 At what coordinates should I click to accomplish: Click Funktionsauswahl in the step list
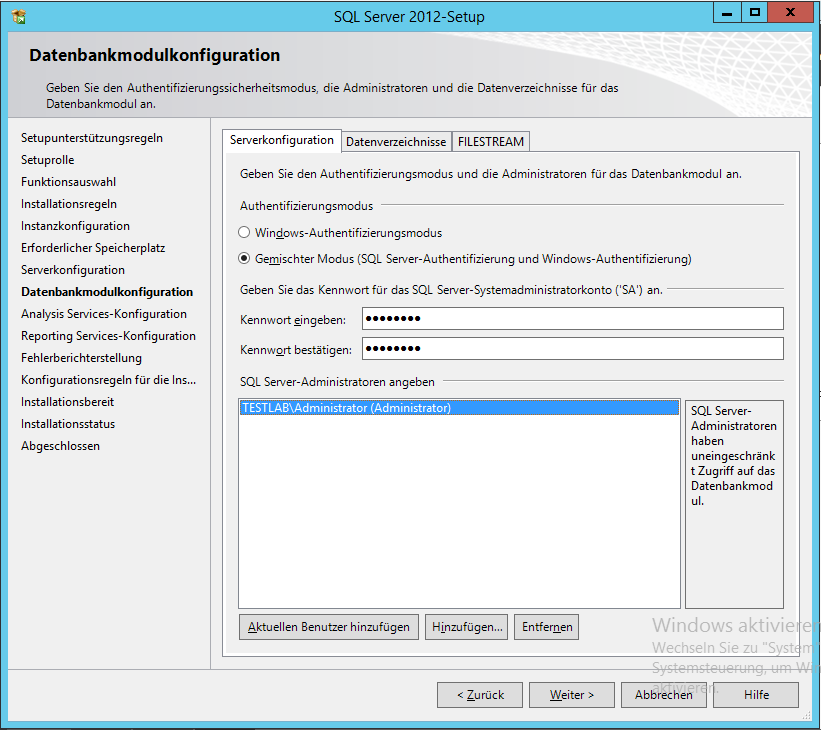69,182
